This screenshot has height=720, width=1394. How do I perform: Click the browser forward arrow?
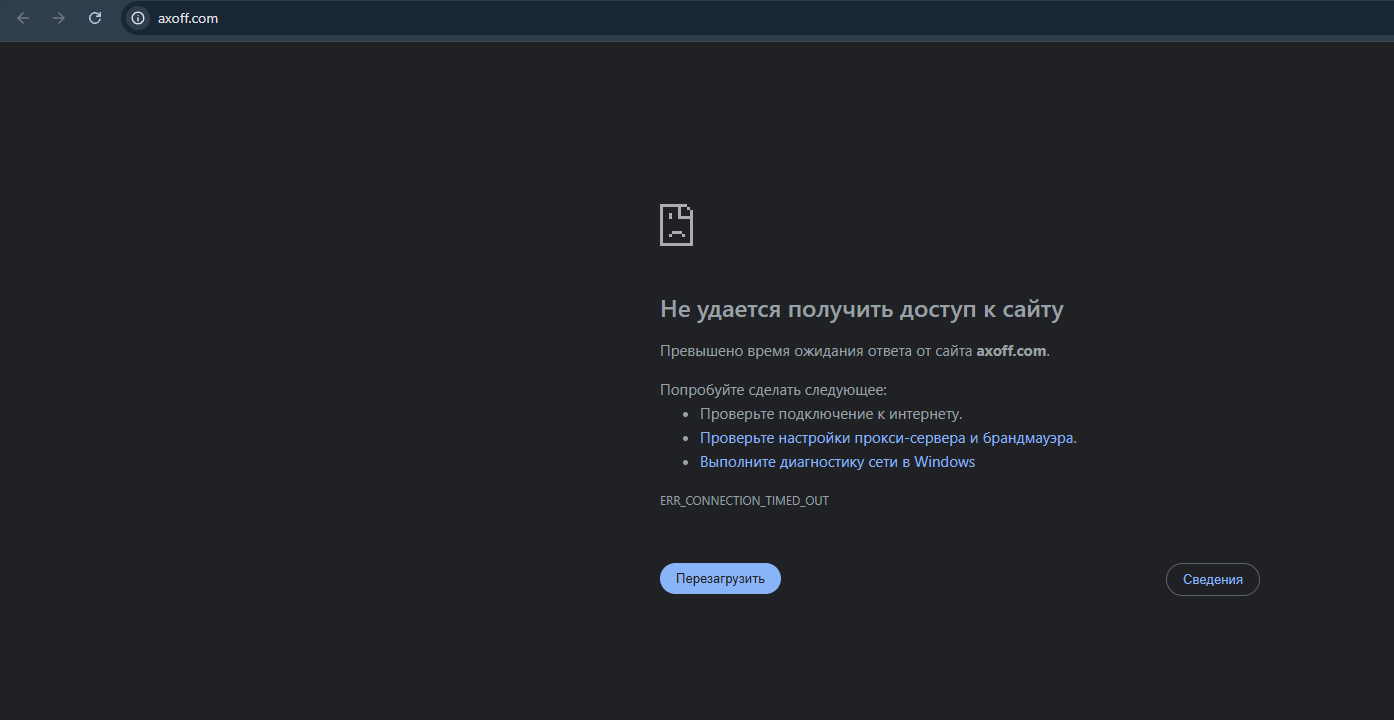[x=59, y=18]
